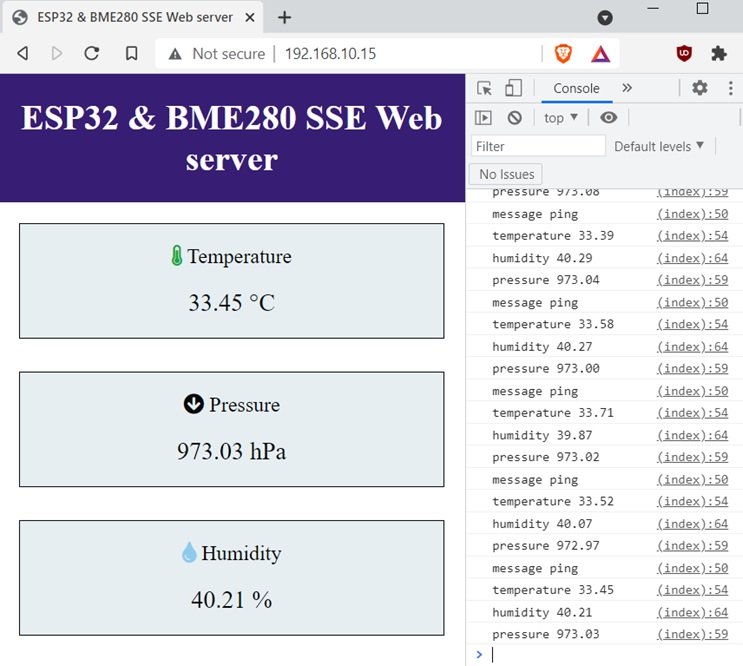Click the page heading ESP32 & BME280 SSE Web server
The width and height of the screenshot is (743, 666).
click(x=232, y=138)
